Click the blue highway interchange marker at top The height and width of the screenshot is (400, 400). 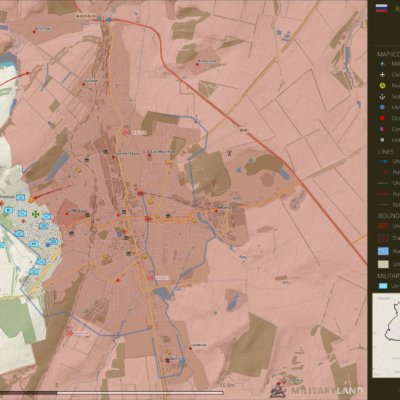[109, 20]
